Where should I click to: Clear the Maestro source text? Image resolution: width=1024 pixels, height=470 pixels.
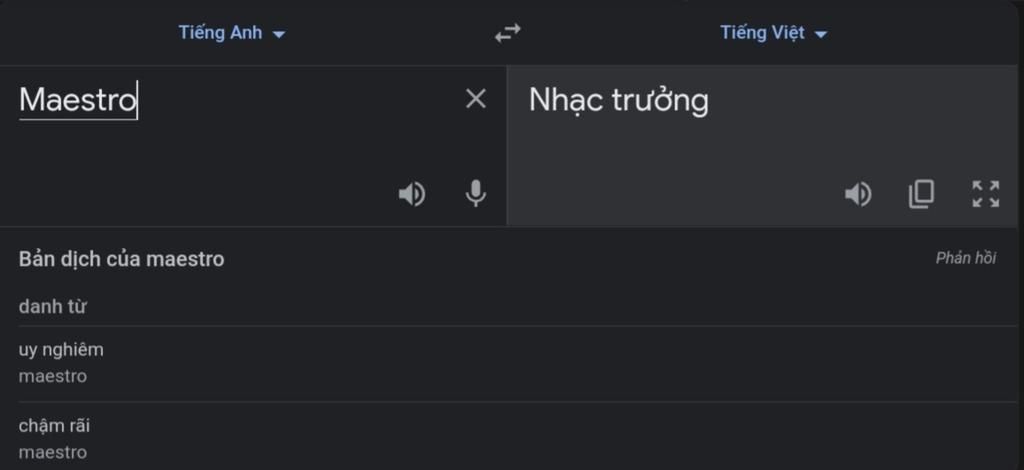click(x=475, y=99)
